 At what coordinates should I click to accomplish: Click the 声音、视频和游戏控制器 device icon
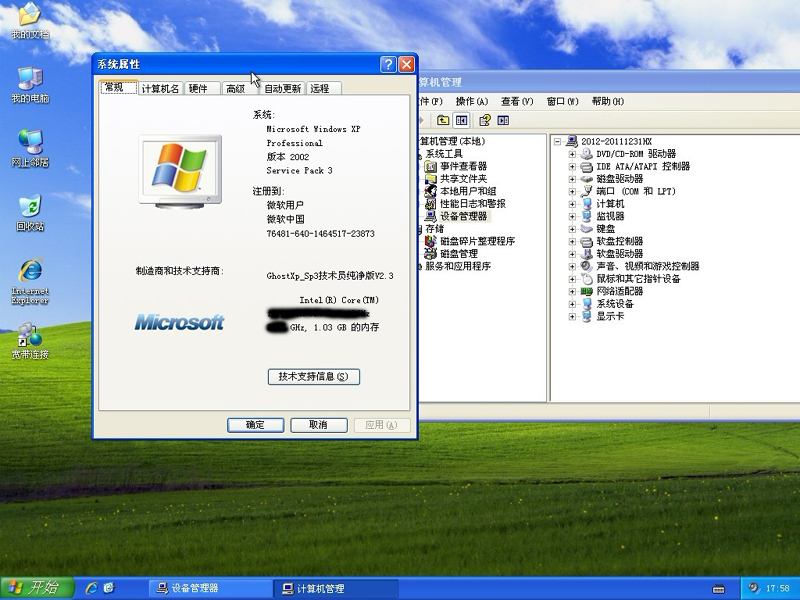pos(587,266)
